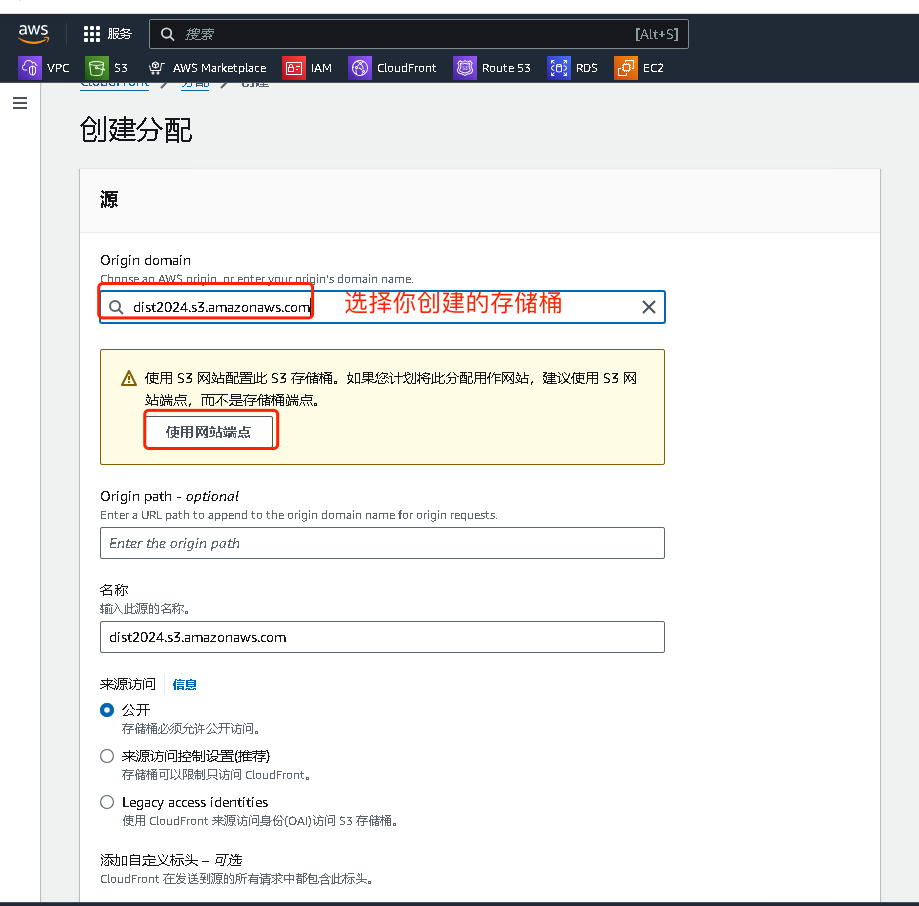Click the IAM shortcut icon
This screenshot has height=906, width=919.
pos(294,68)
